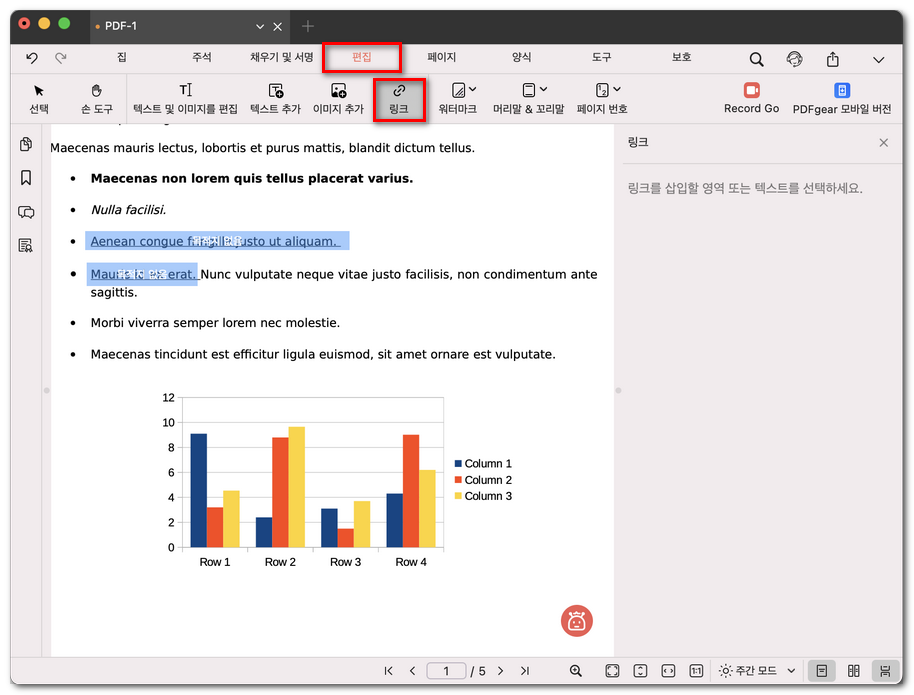Expand the 머리말 & 꼬리말 dropdown
The image size is (914, 695).
coord(543,90)
